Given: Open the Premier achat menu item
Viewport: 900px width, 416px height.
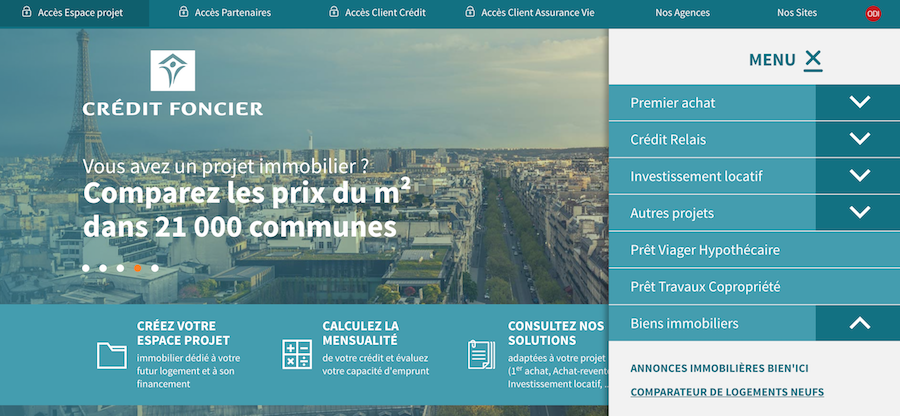Looking at the screenshot, I should tap(712, 103).
